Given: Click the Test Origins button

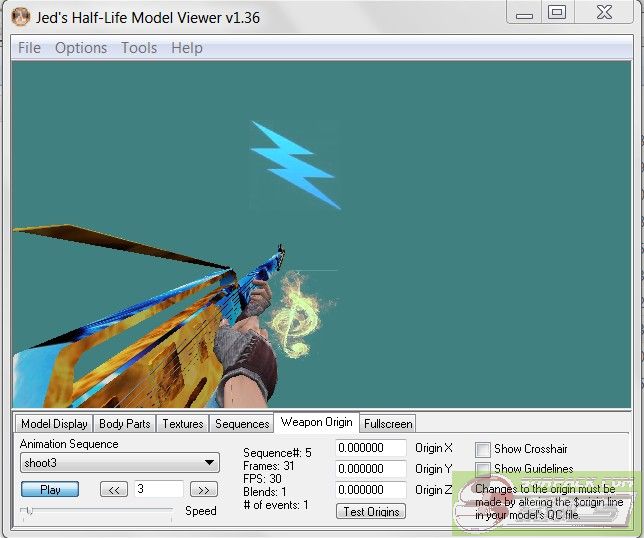Looking at the screenshot, I should (371, 511).
